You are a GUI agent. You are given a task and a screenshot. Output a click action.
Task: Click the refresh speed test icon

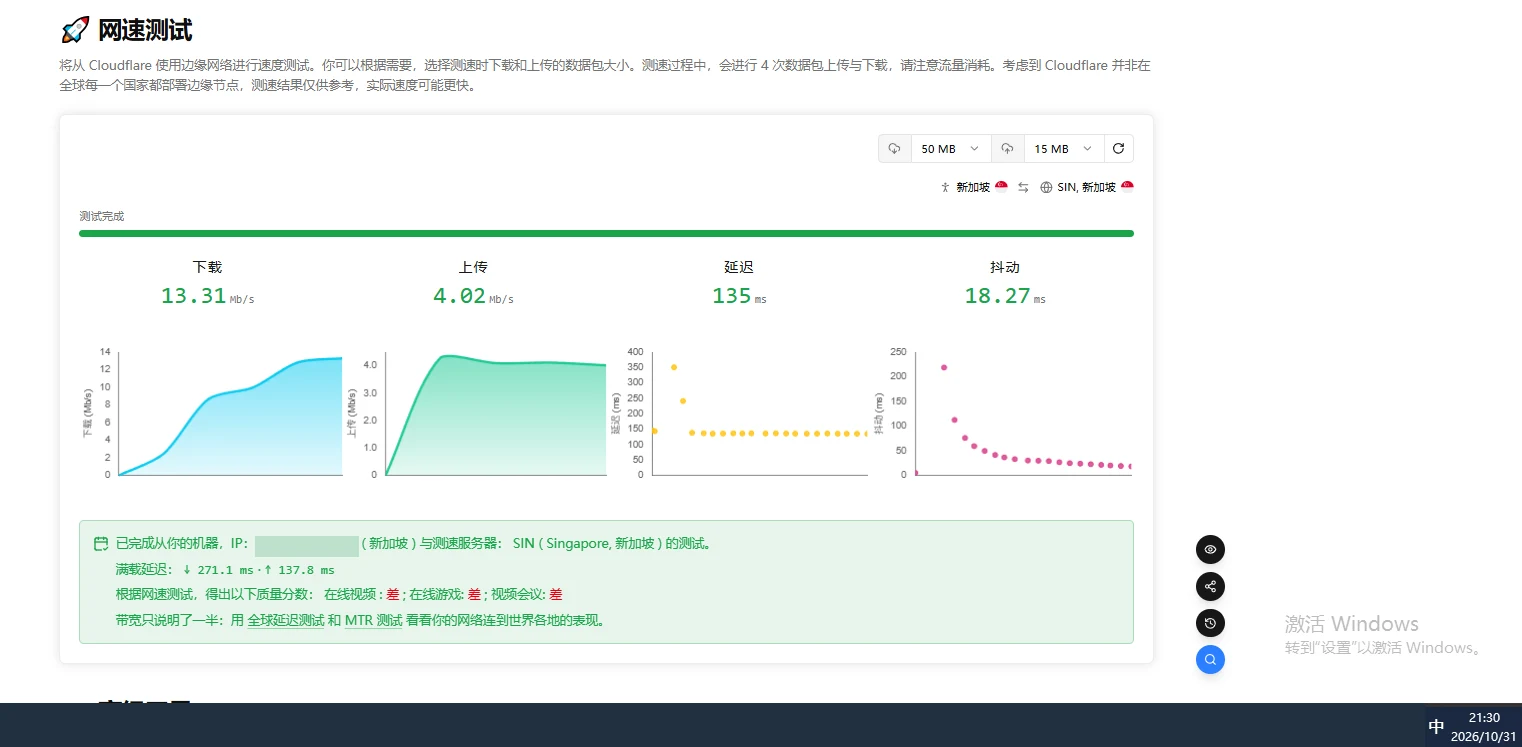(x=1118, y=148)
